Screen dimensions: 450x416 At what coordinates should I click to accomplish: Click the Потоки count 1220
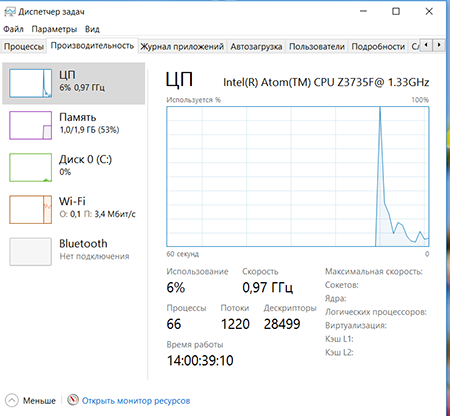tap(235, 324)
